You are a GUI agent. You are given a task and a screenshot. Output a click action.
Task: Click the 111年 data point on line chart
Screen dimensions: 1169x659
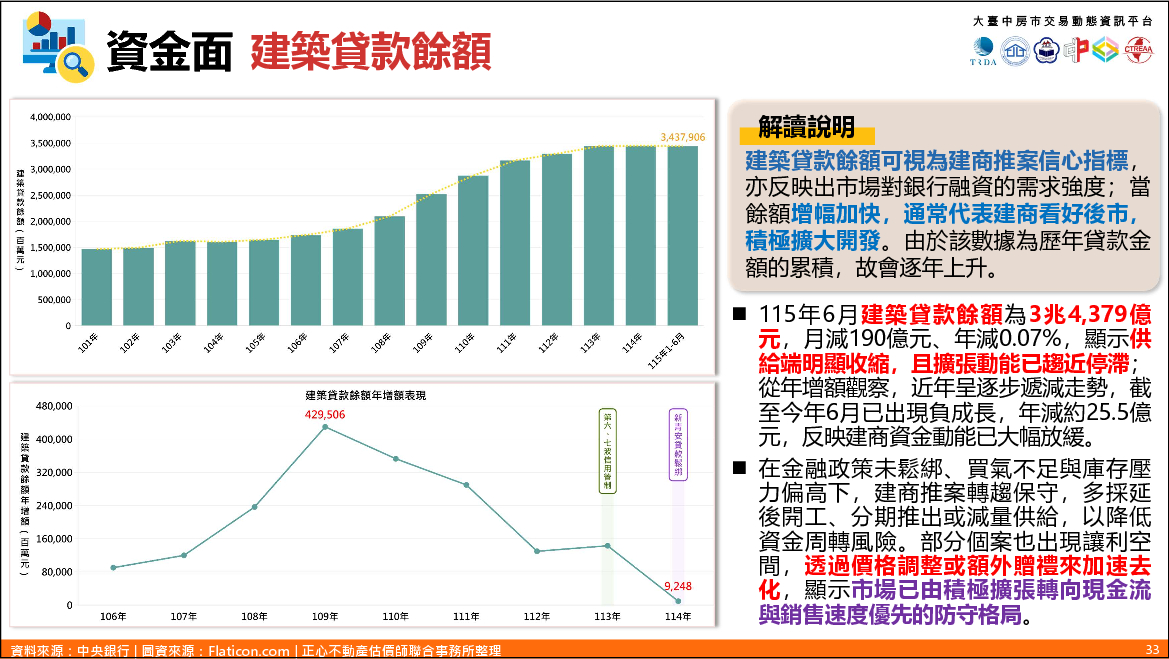467,485
